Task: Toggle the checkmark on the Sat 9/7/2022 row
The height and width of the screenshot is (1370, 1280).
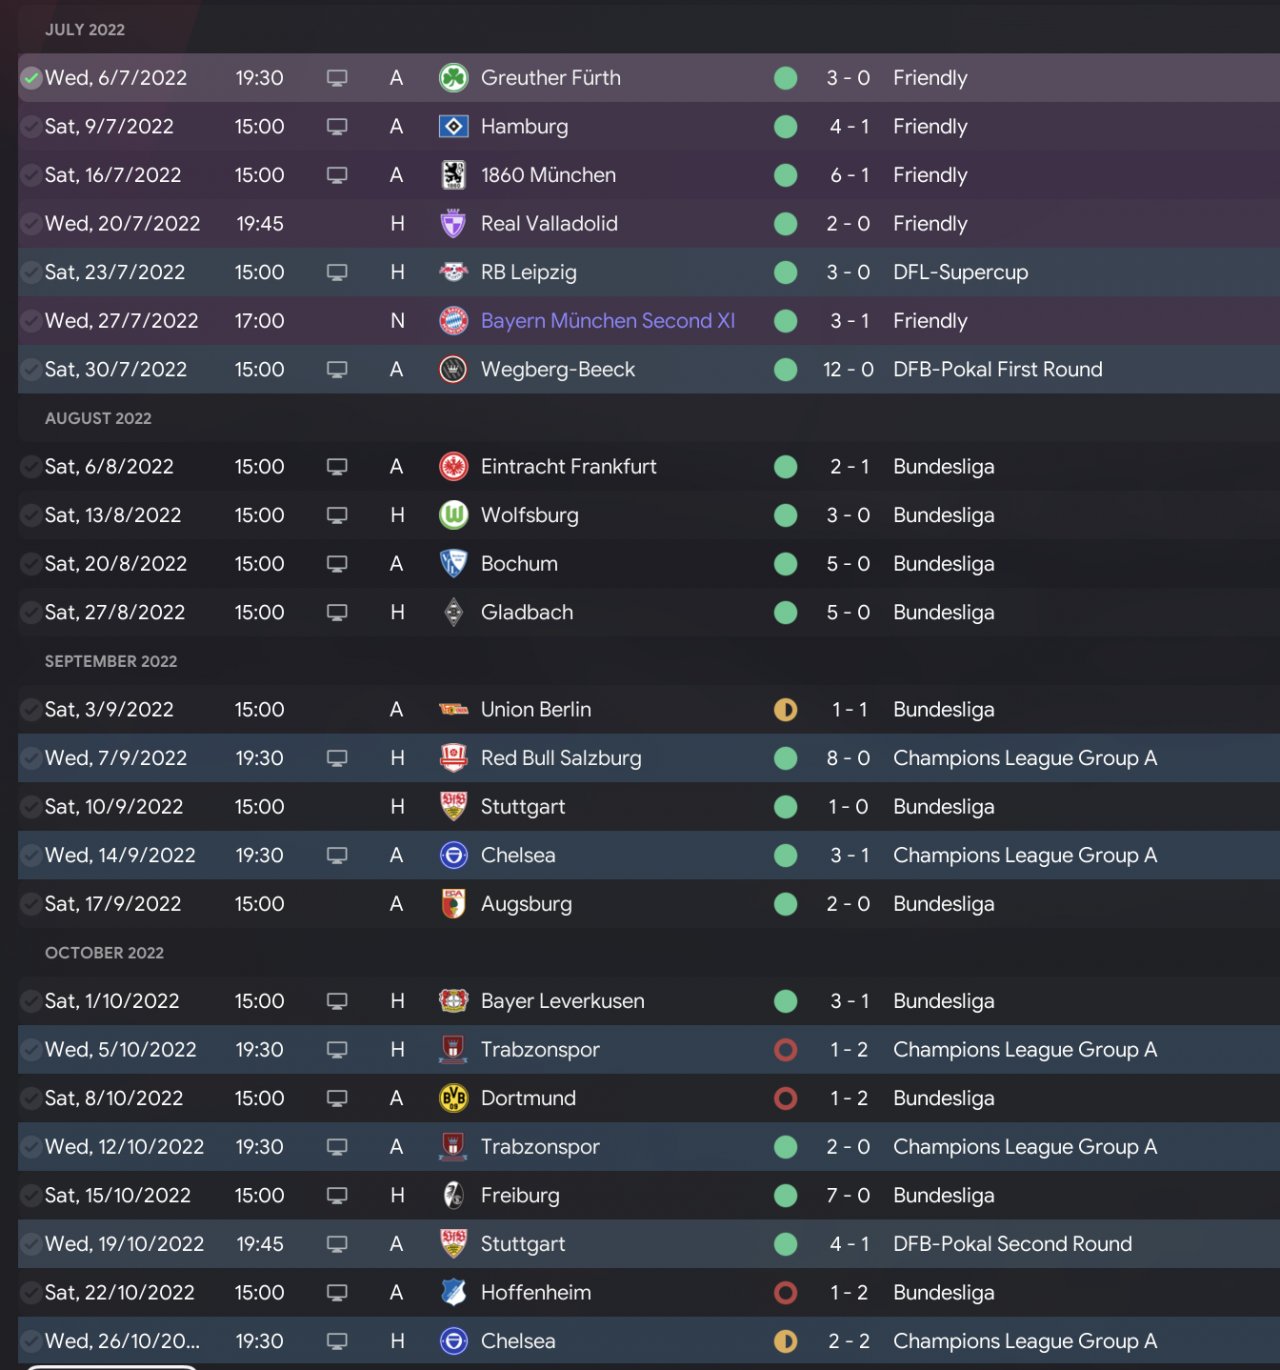Action: [31, 127]
